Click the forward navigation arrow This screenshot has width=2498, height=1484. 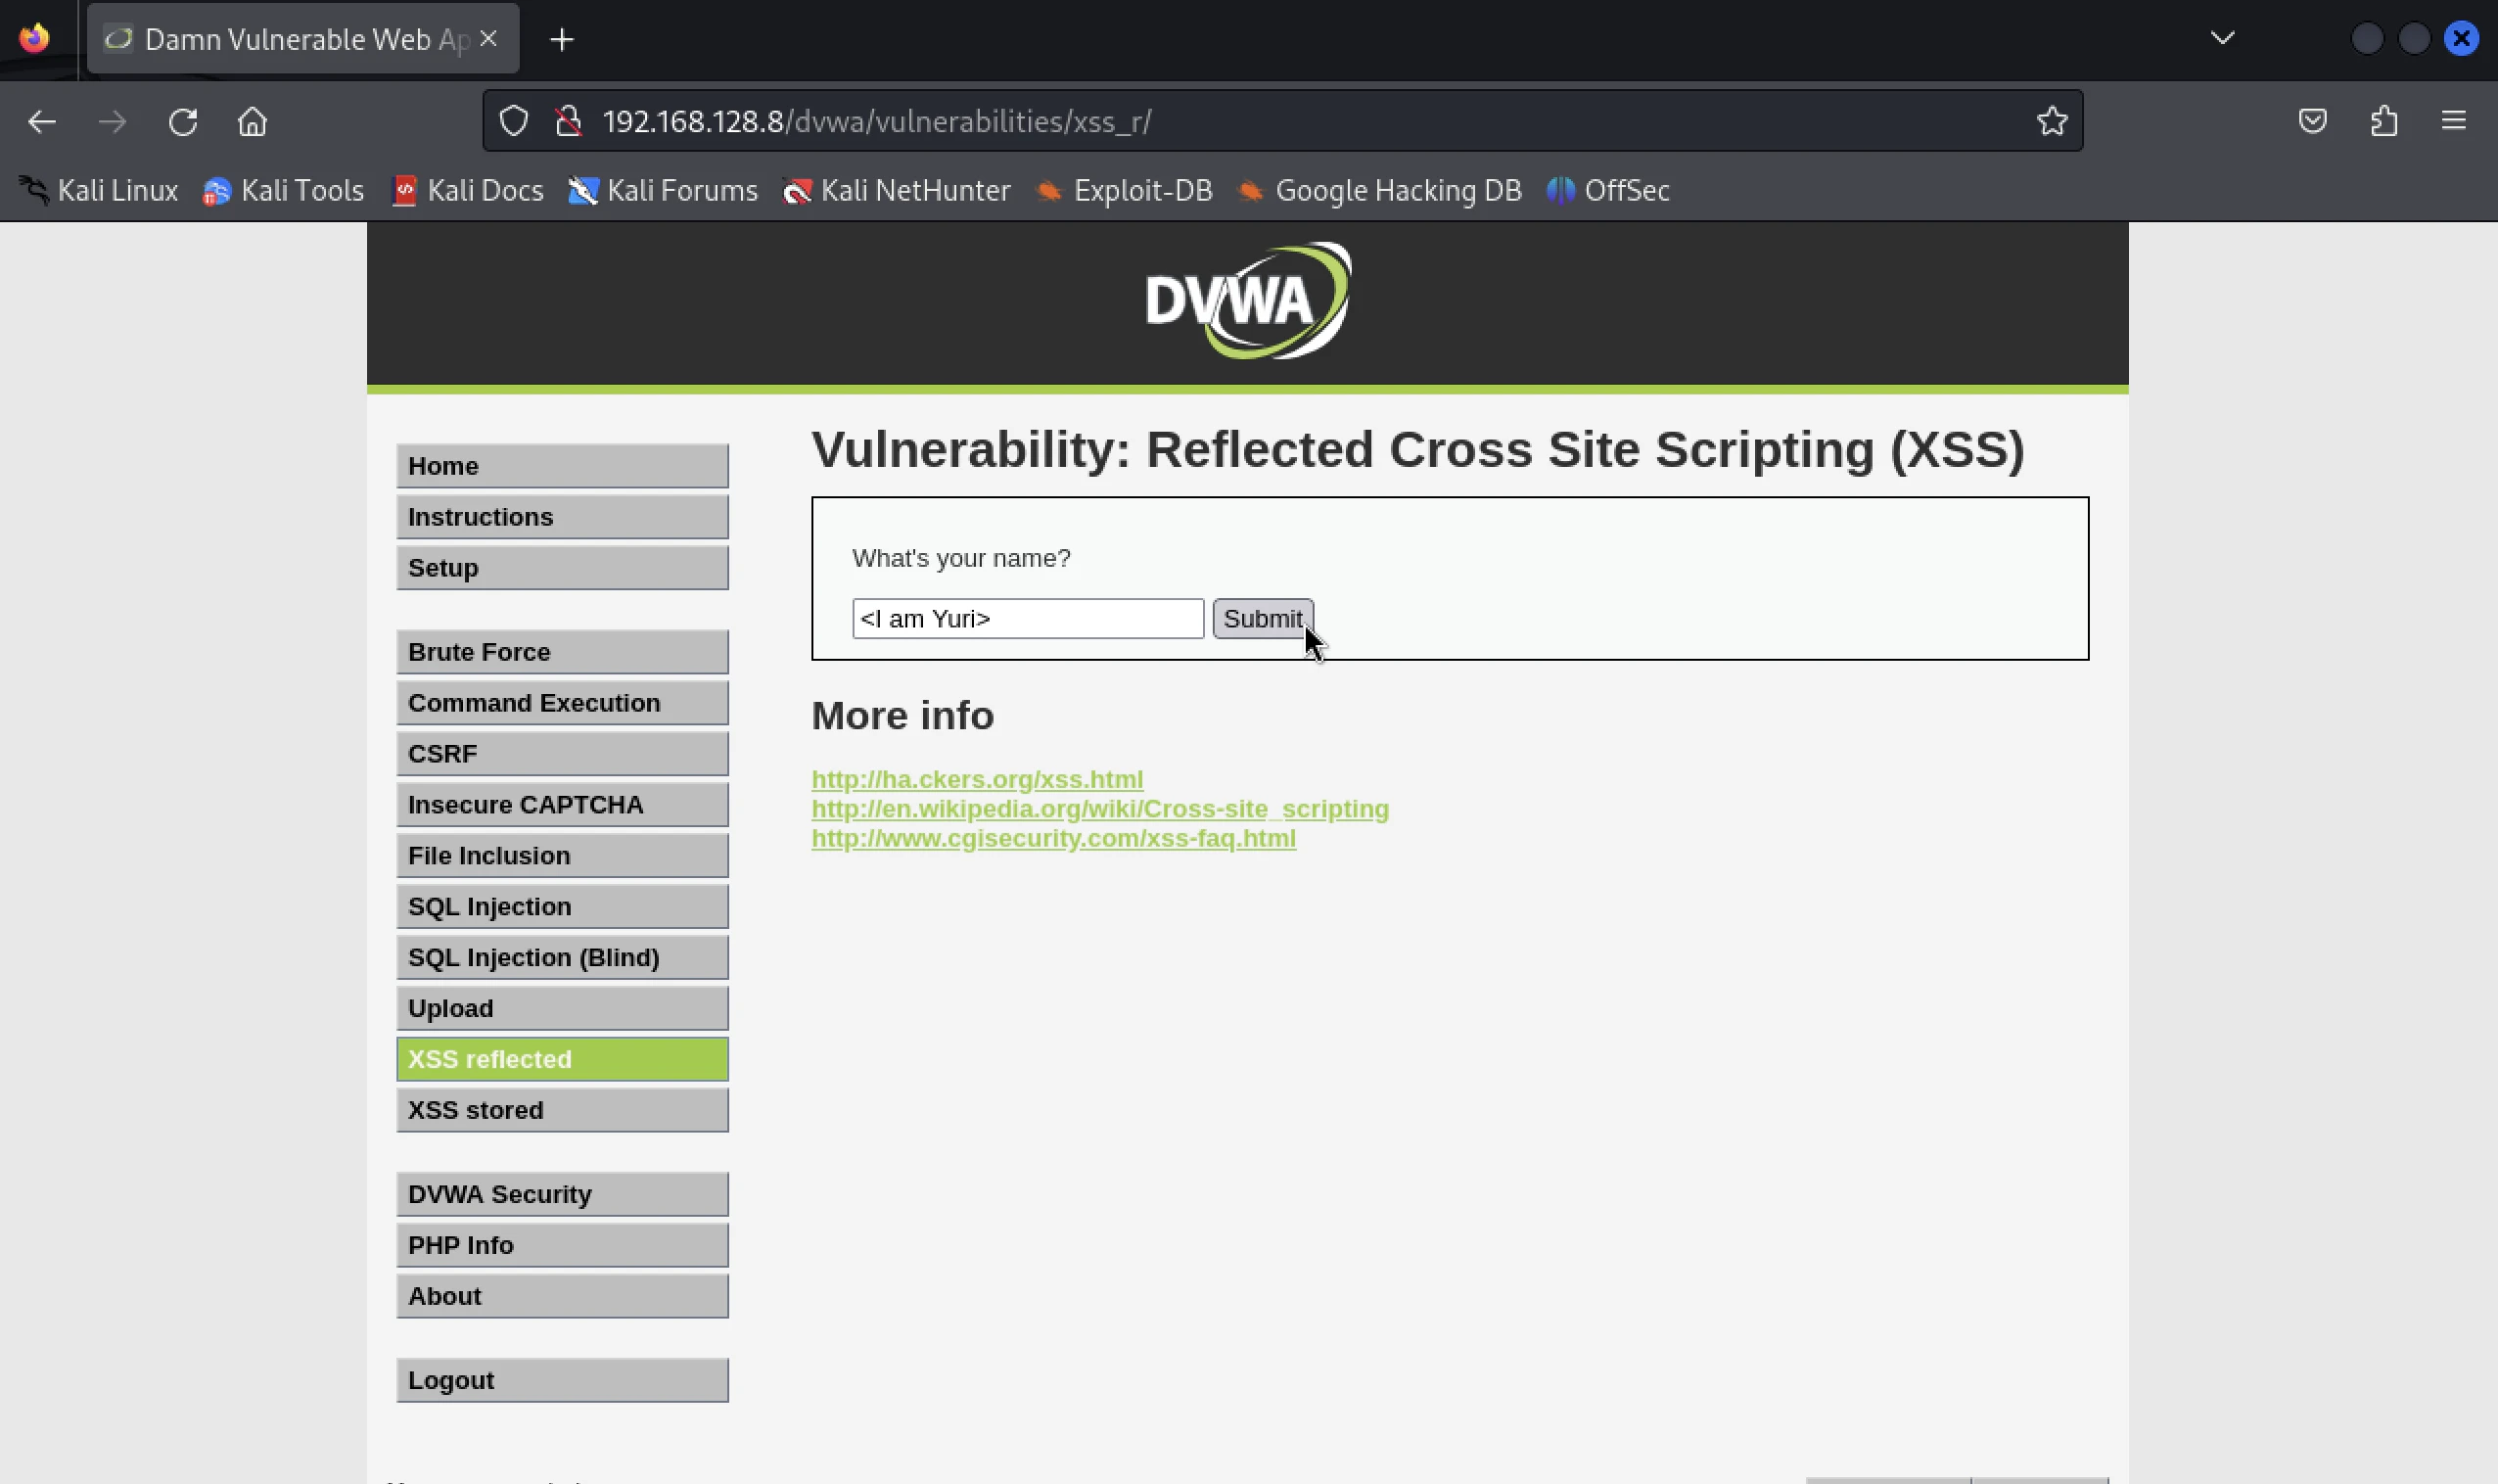pos(112,122)
